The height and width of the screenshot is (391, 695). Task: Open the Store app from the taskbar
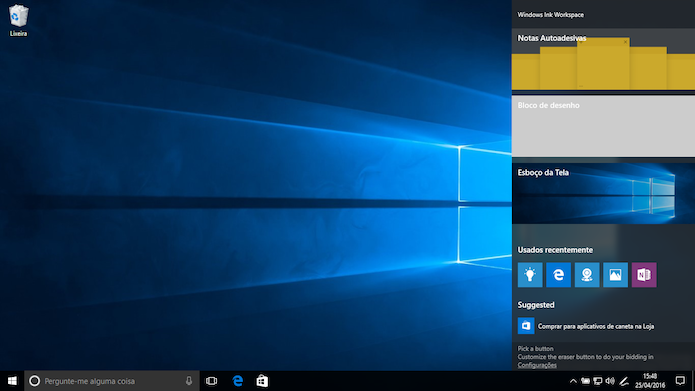coord(262,381)
